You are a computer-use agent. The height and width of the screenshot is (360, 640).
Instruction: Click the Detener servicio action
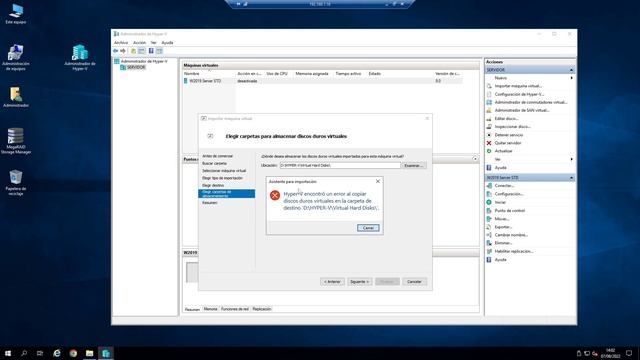coord(509,135)
